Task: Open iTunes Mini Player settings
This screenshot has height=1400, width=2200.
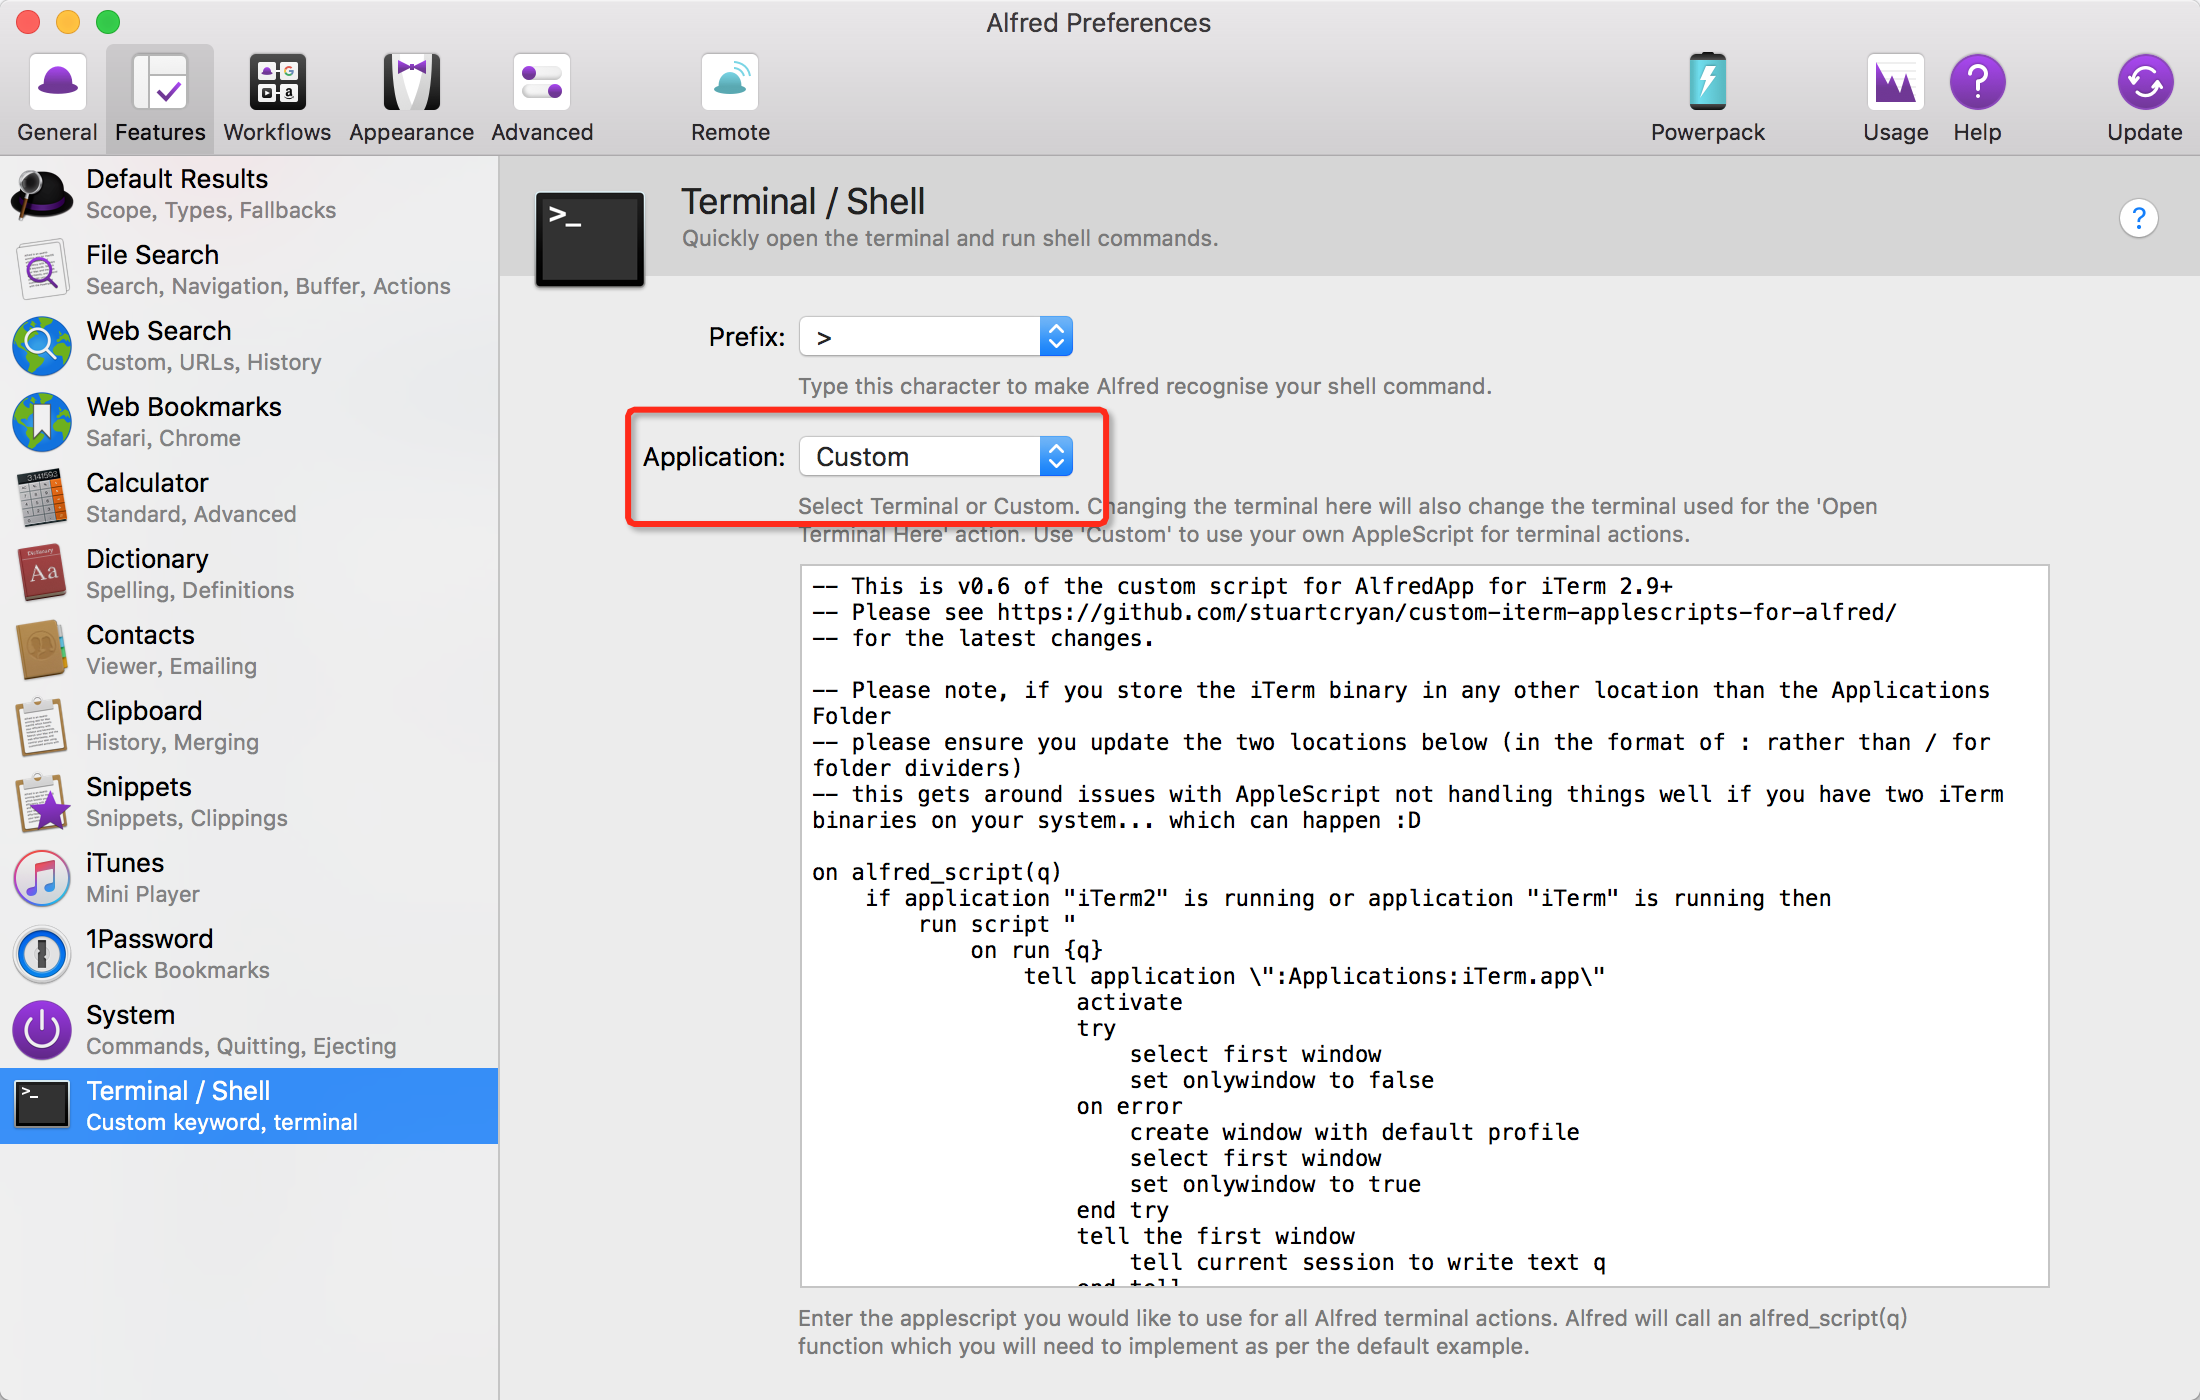Action: [249, 877]
